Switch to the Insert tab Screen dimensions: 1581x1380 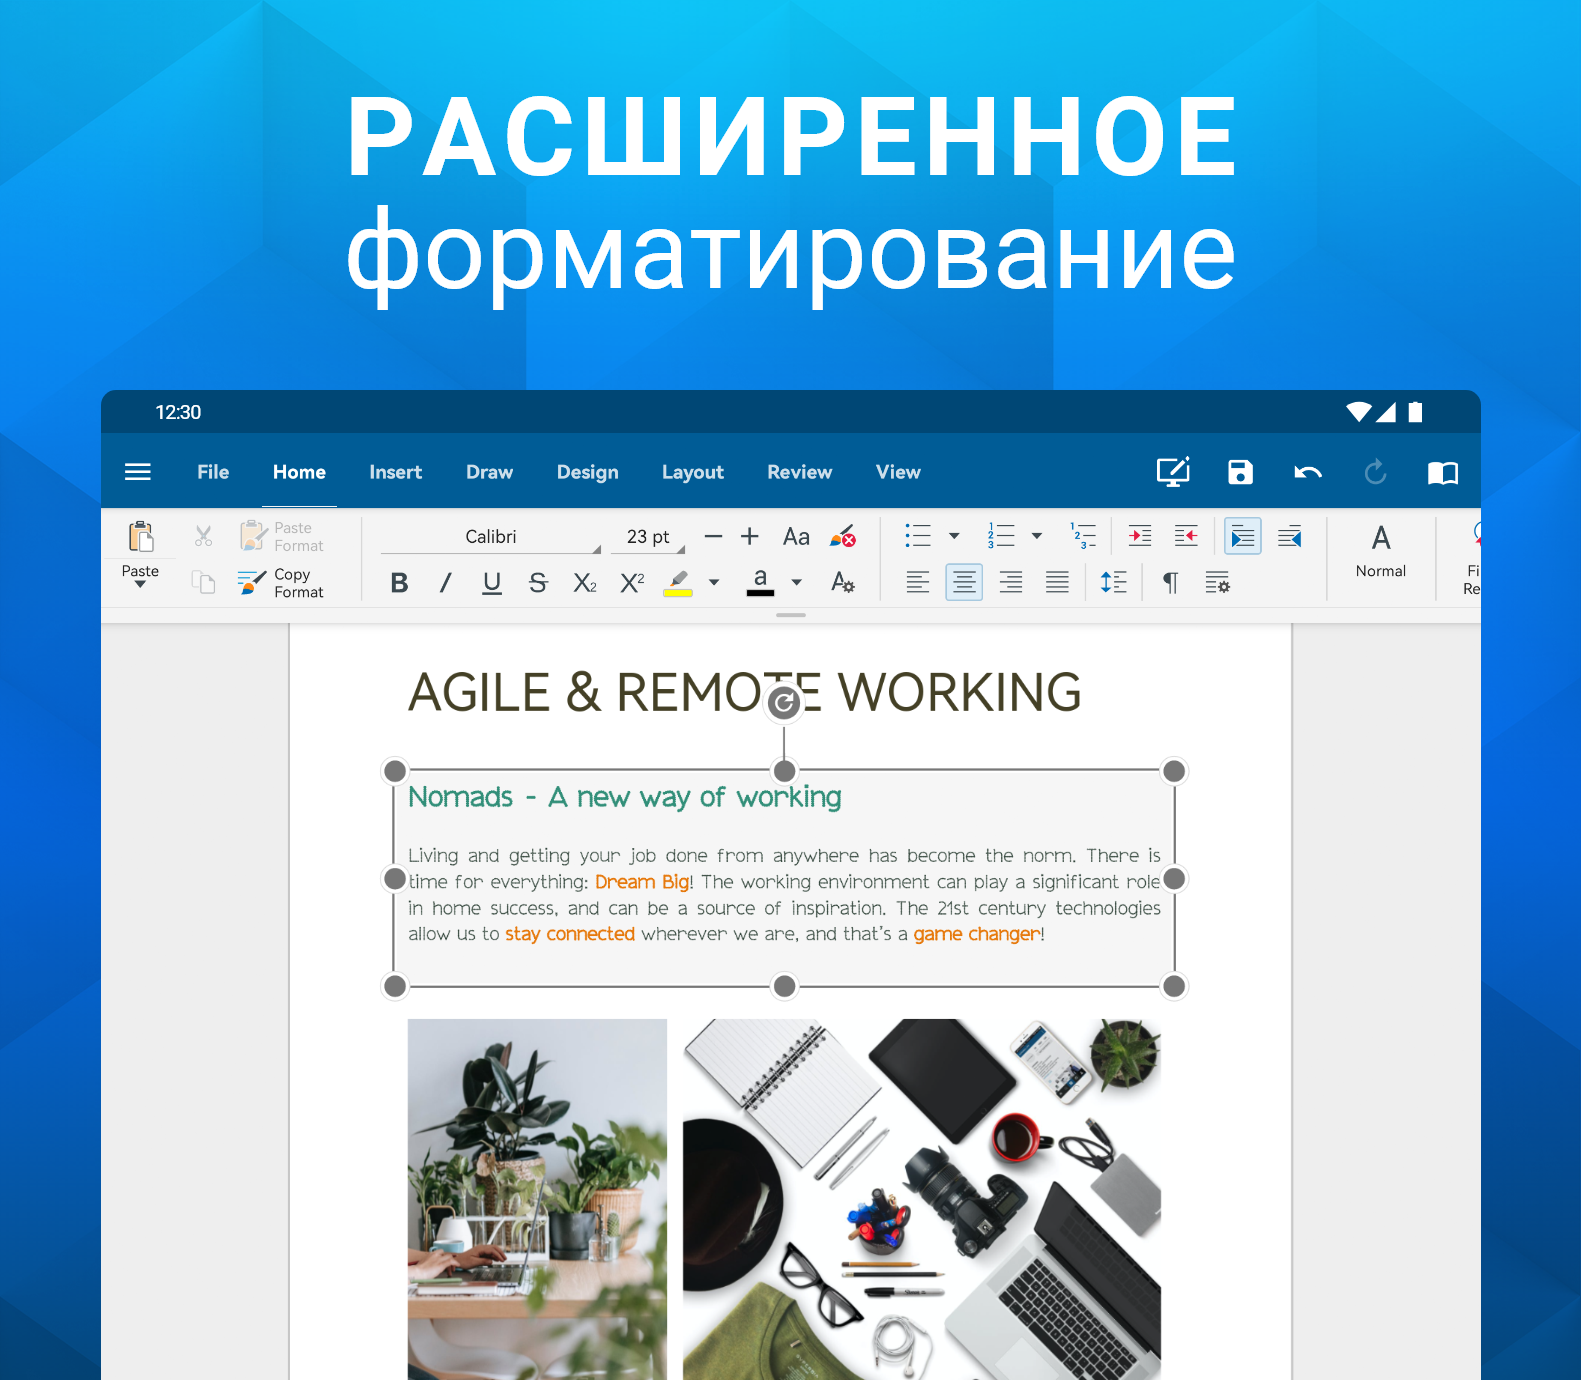[x=395, y=472]
